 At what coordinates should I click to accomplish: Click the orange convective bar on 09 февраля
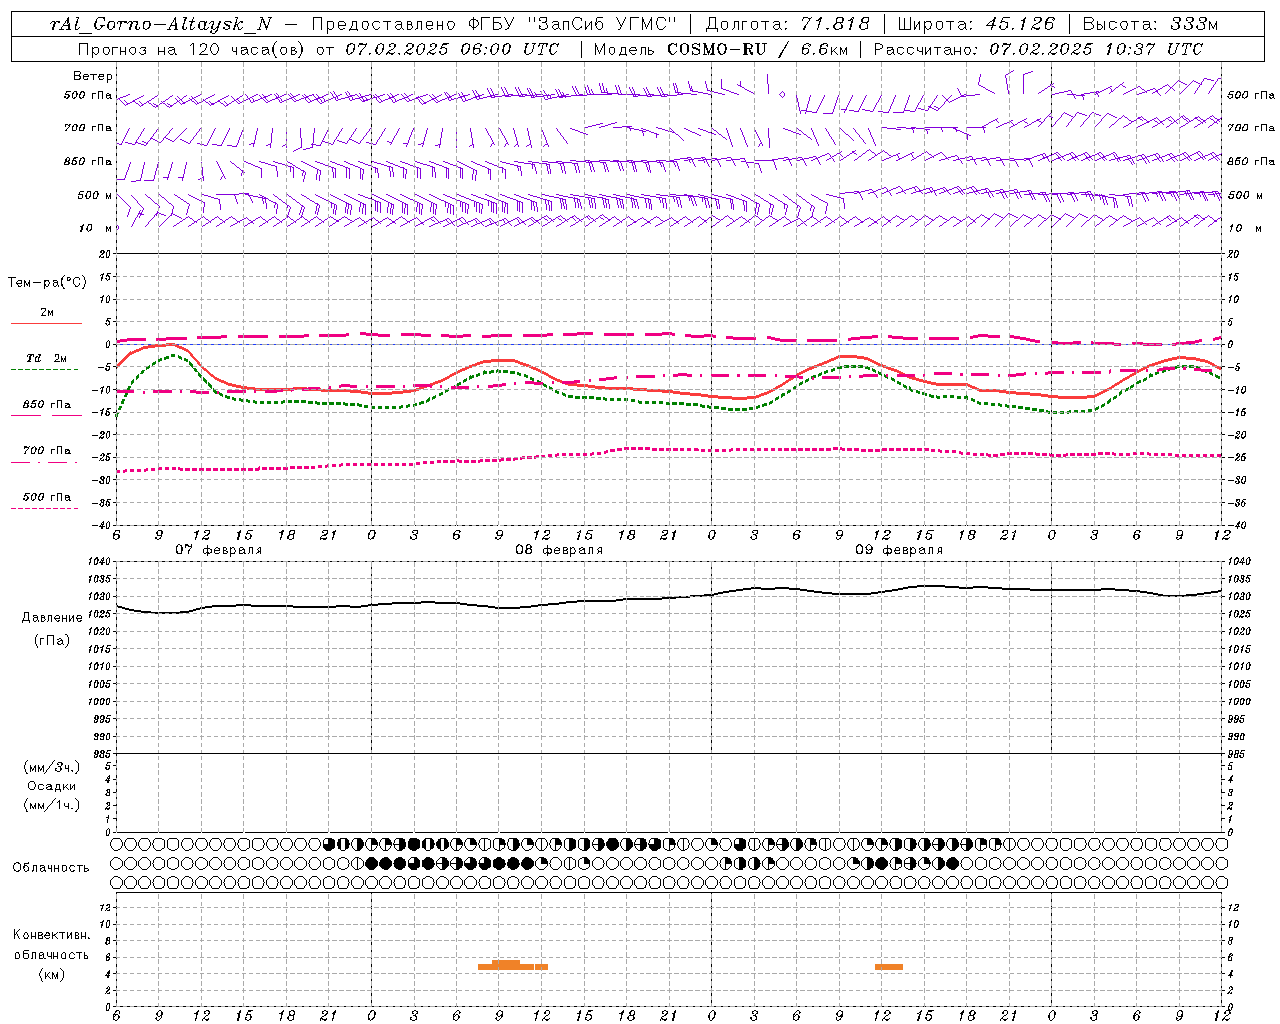pyautogui.click(x=889, y=967)
